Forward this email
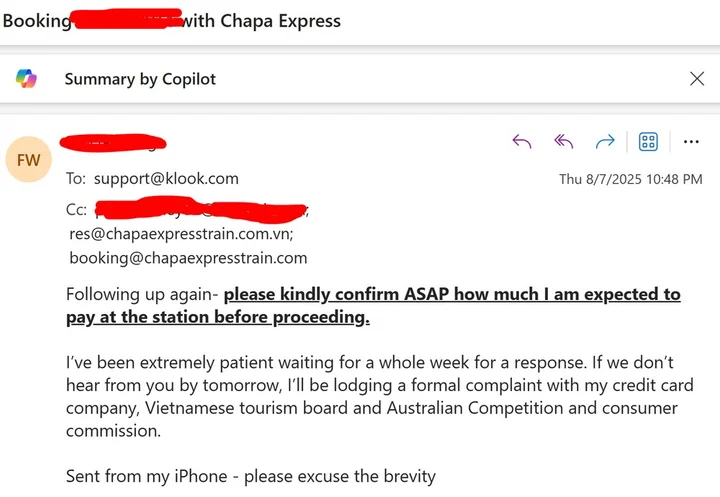The height and width of the screenshot is (497, 720). click(605, 142)
